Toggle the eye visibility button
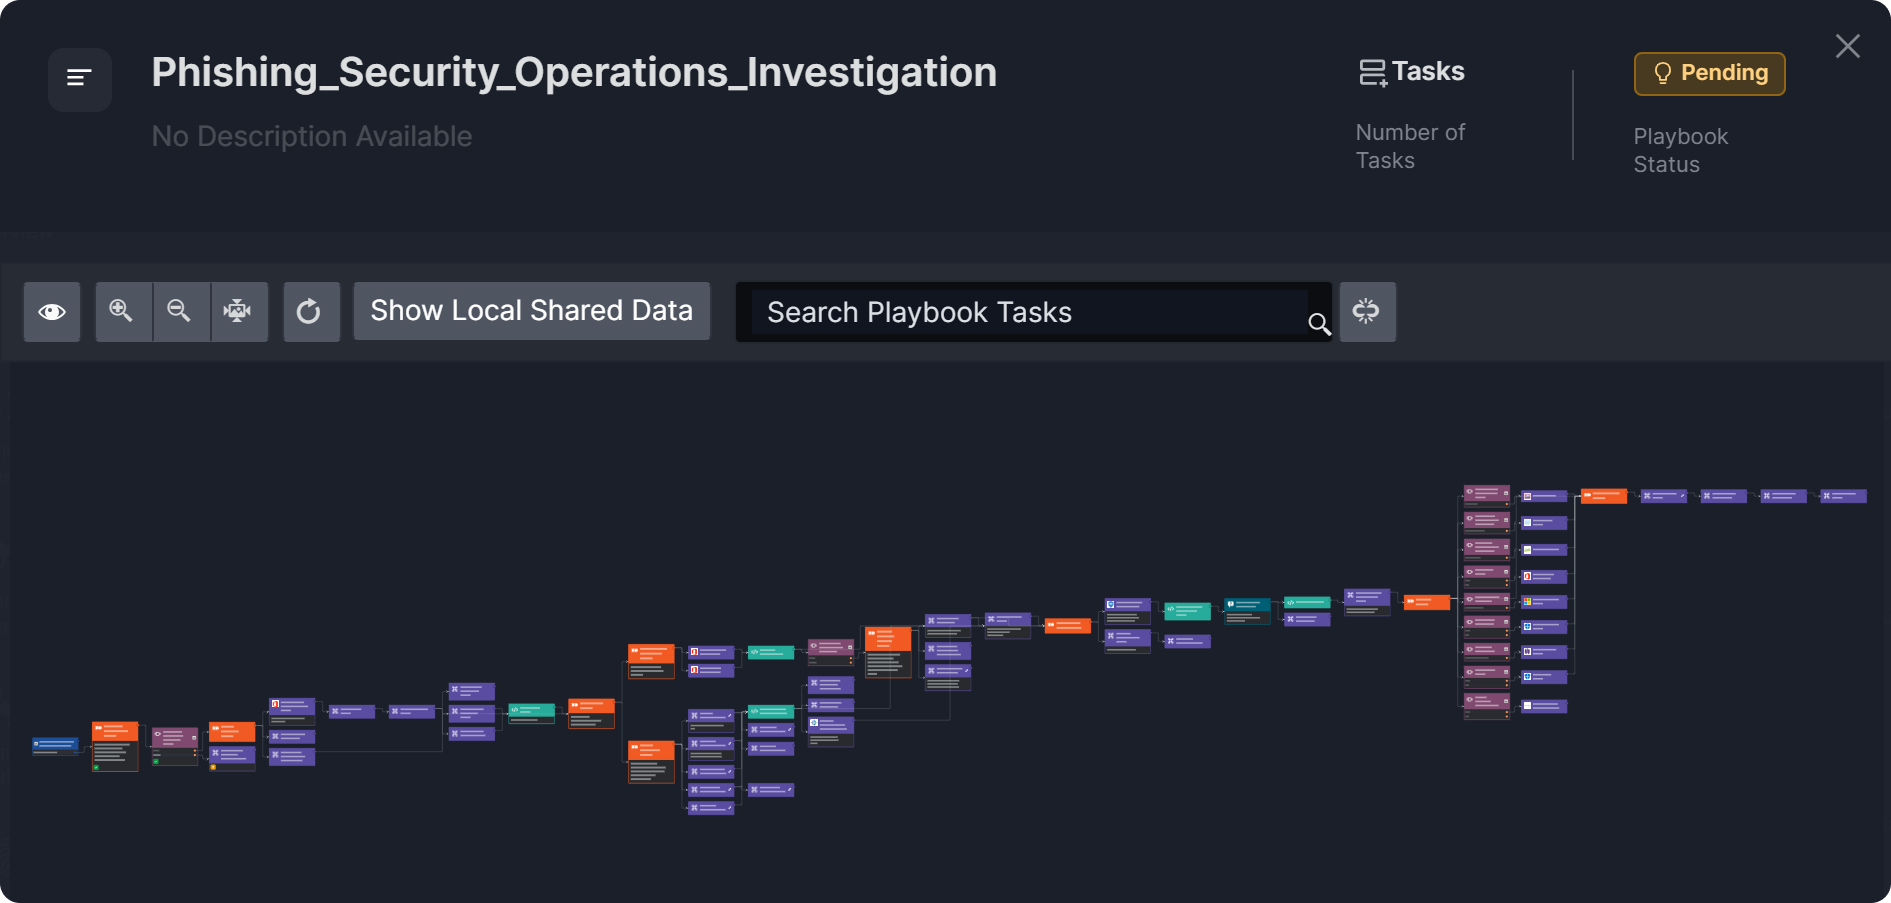Viewport: 1891px width, 903px height. click(x=52, y=311)
